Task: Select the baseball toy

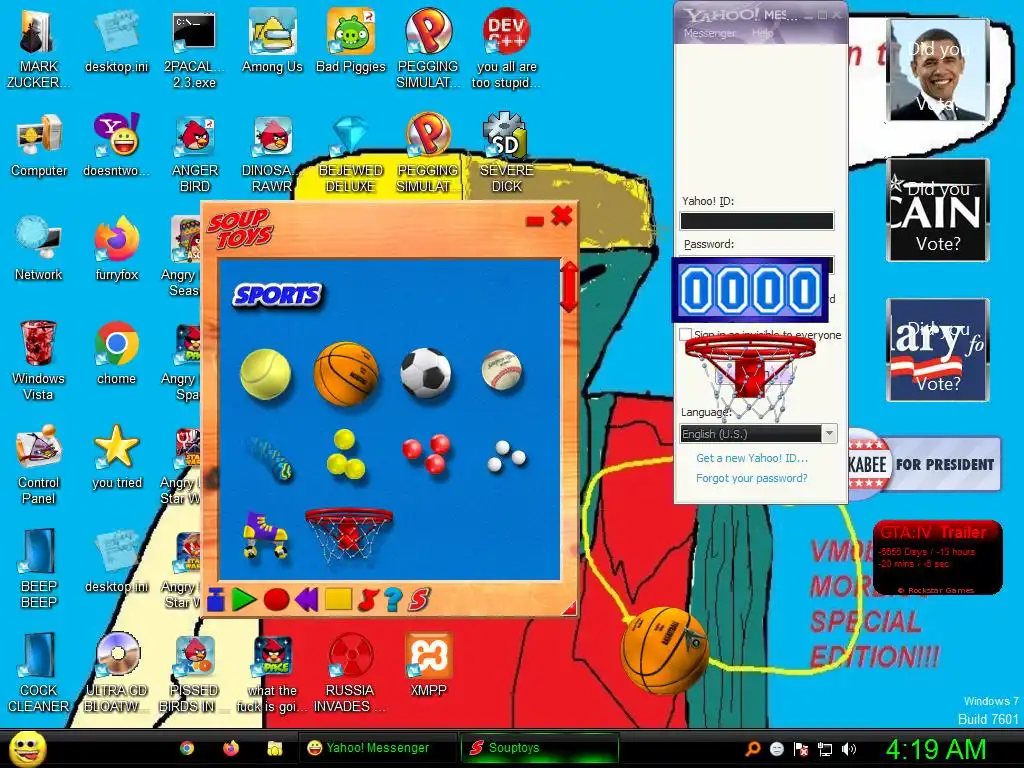Action: (x=502, y=370)
